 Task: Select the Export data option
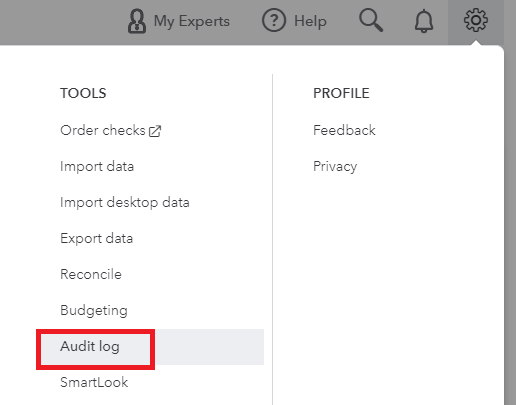(x=97, y=238)
